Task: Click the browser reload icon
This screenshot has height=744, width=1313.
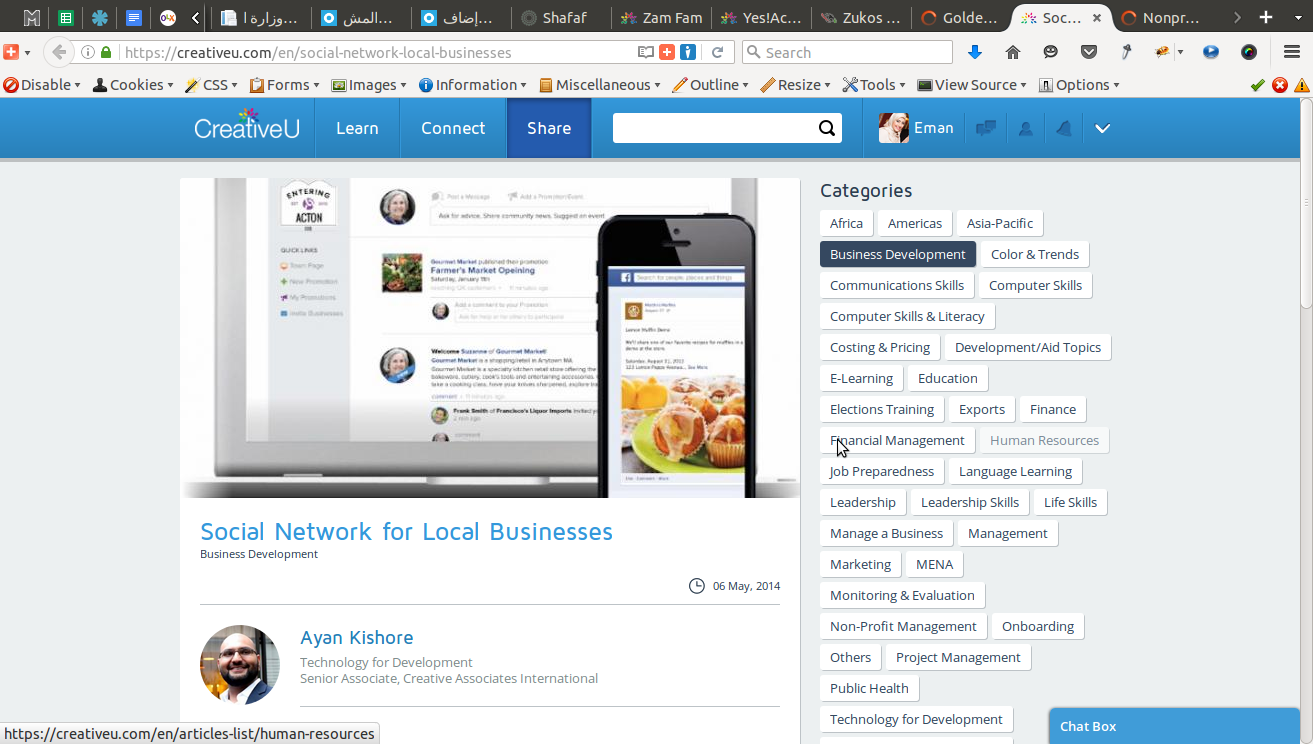Action: coord(717,52)
